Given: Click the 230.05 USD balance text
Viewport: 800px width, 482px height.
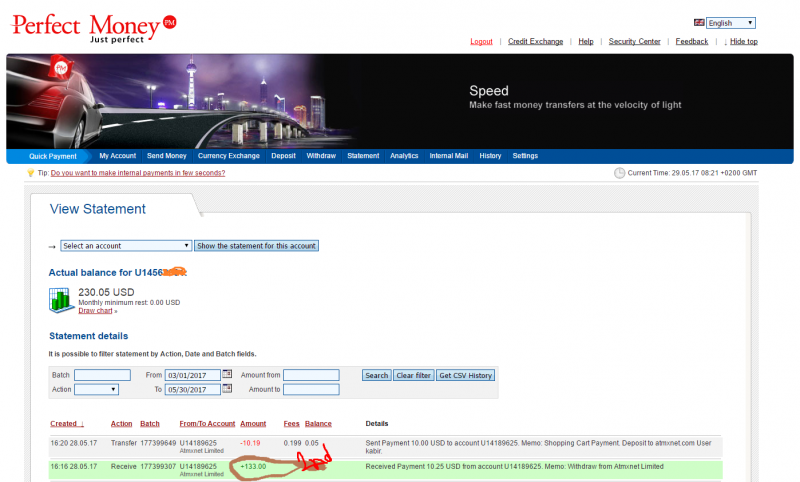Looking at the screenshot, I should (x=106, y=292).
